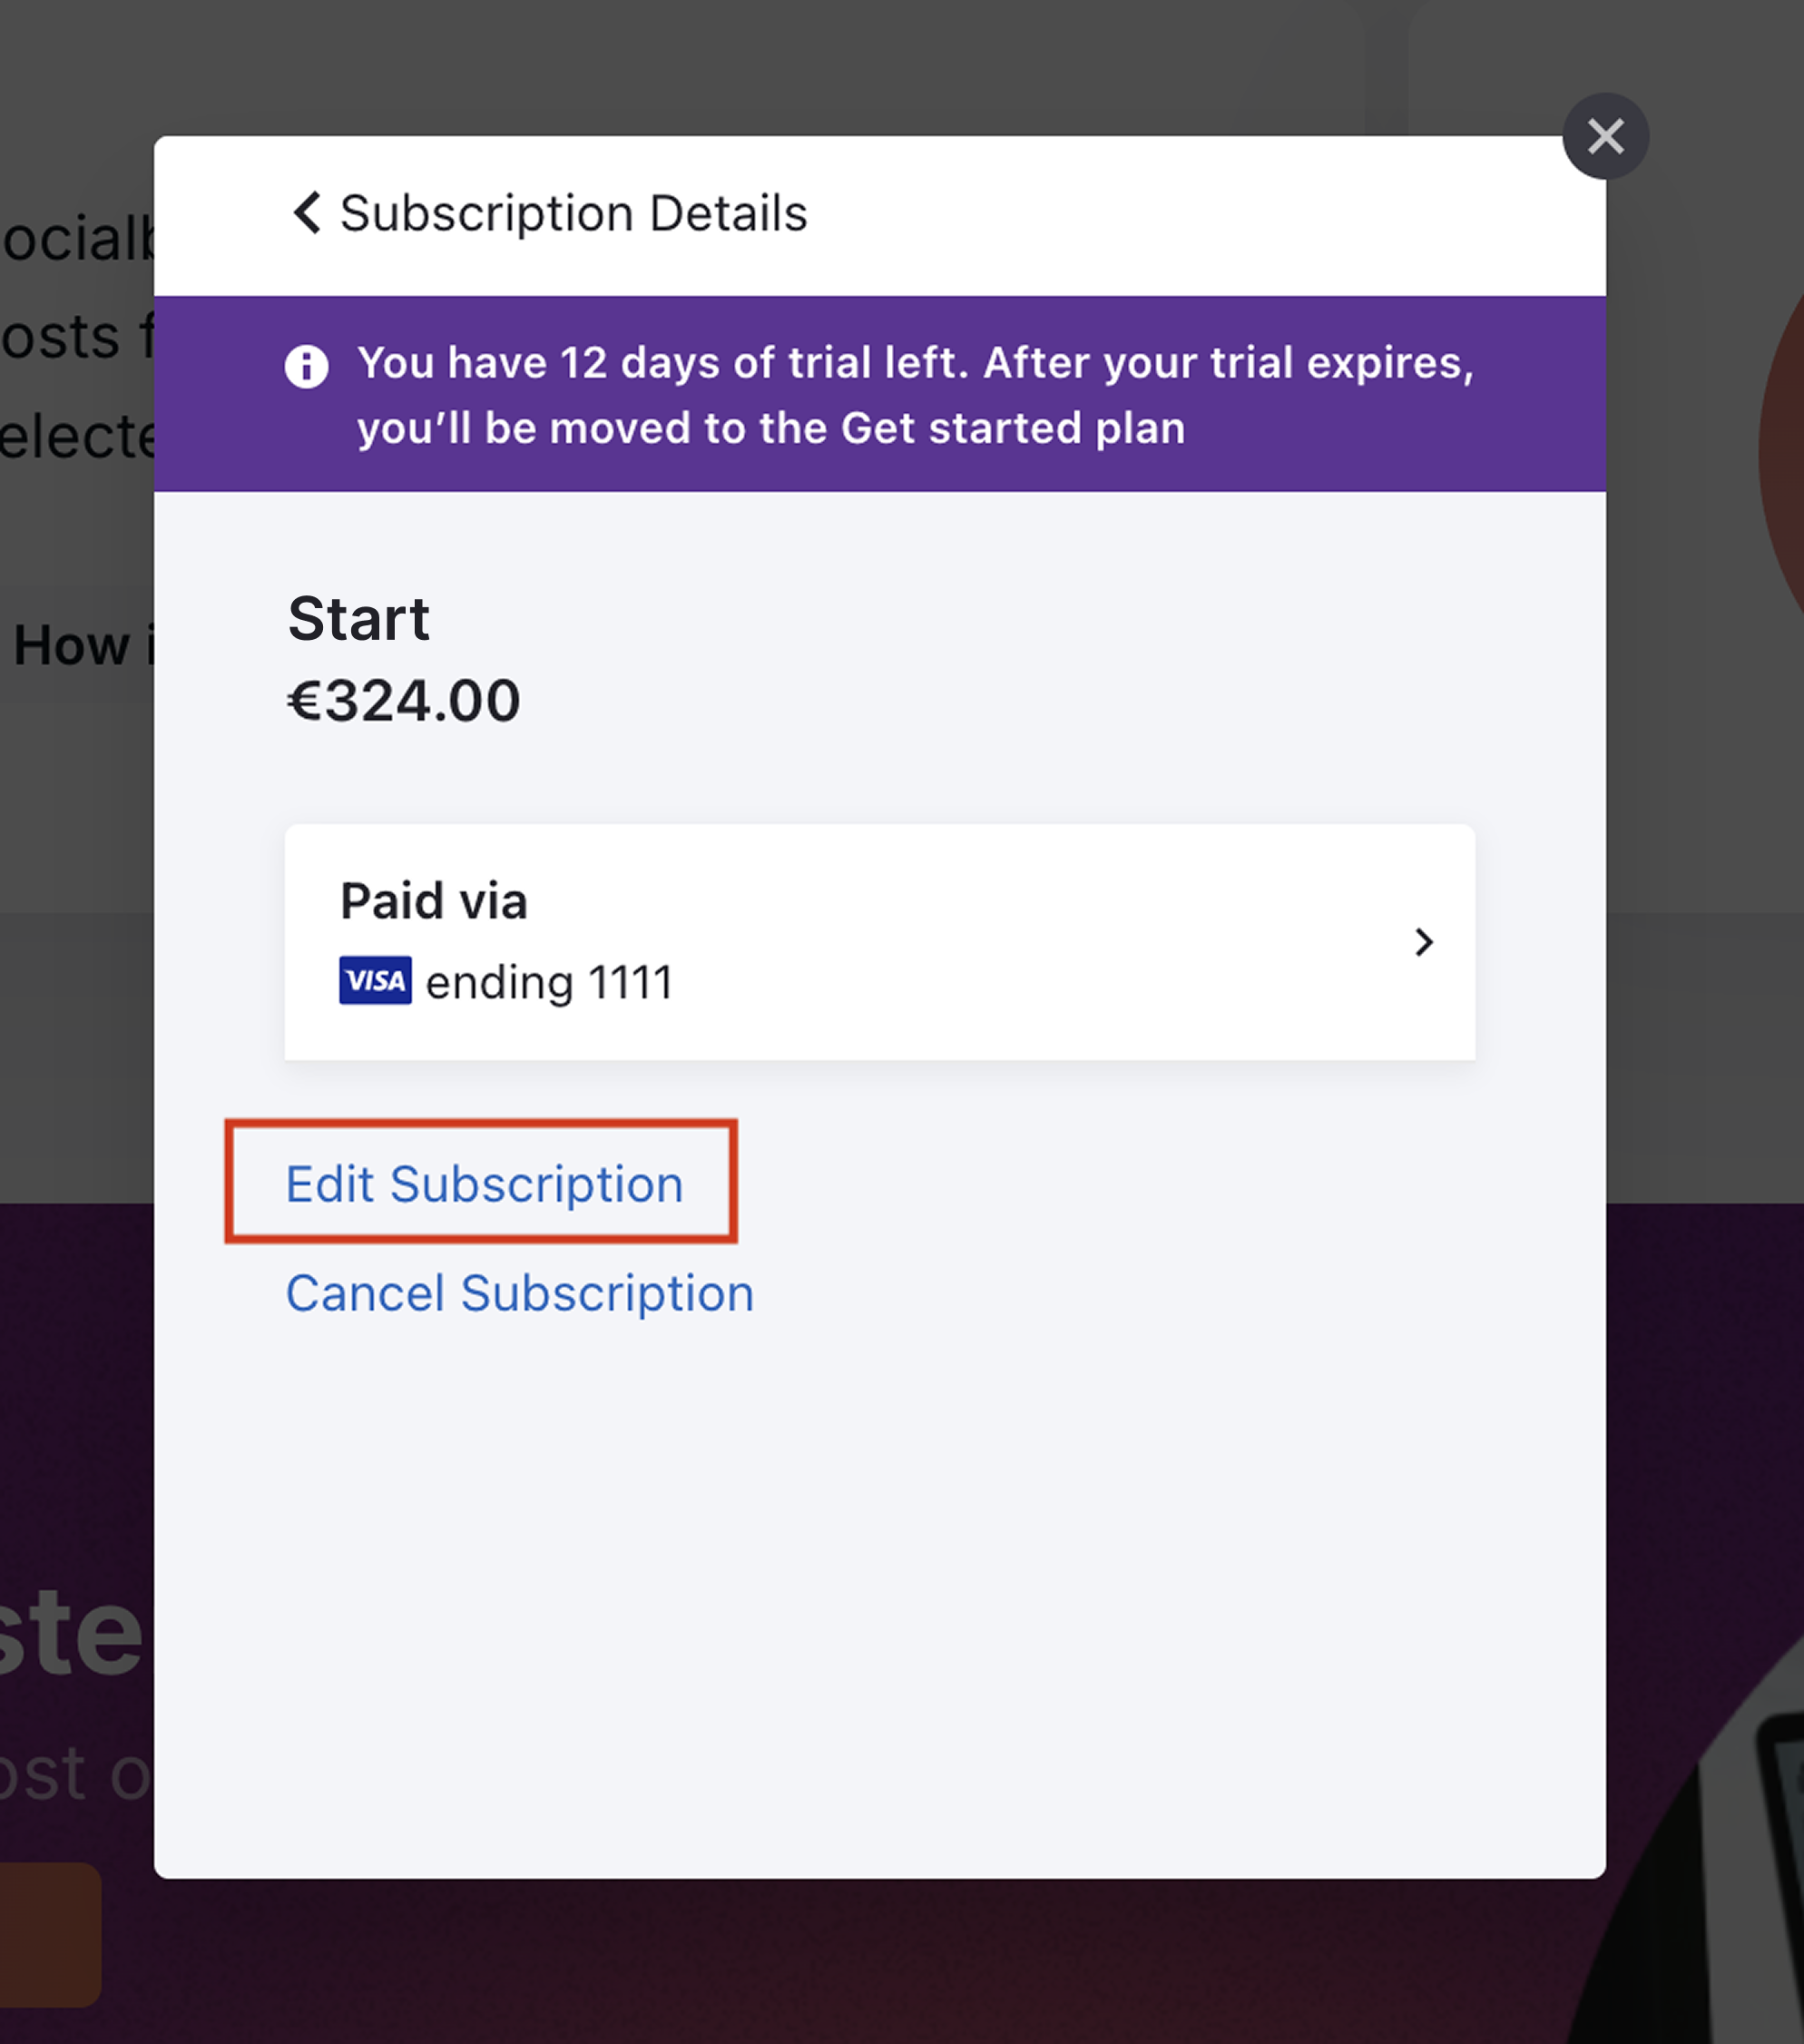The image size is (1804, 2044).
Task: Click 'you'll be moved to Get started plan' text
Action: (x=771, y=428)
